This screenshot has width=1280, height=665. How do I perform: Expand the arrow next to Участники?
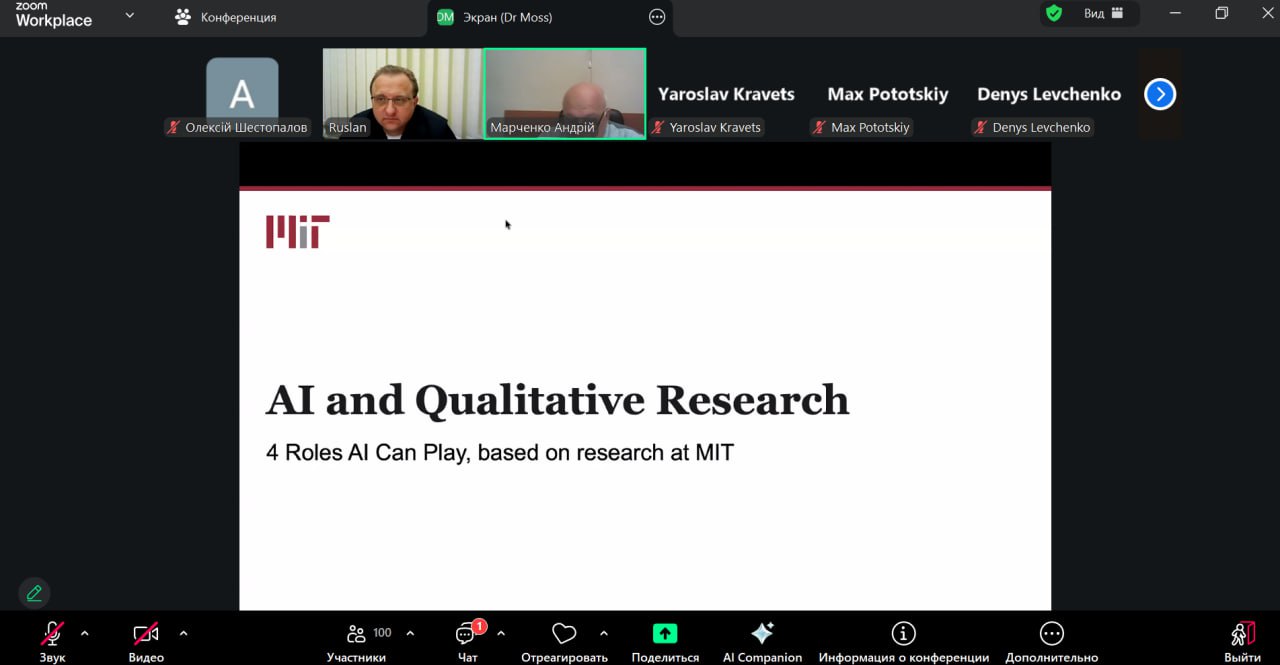(x=410, y=633)
